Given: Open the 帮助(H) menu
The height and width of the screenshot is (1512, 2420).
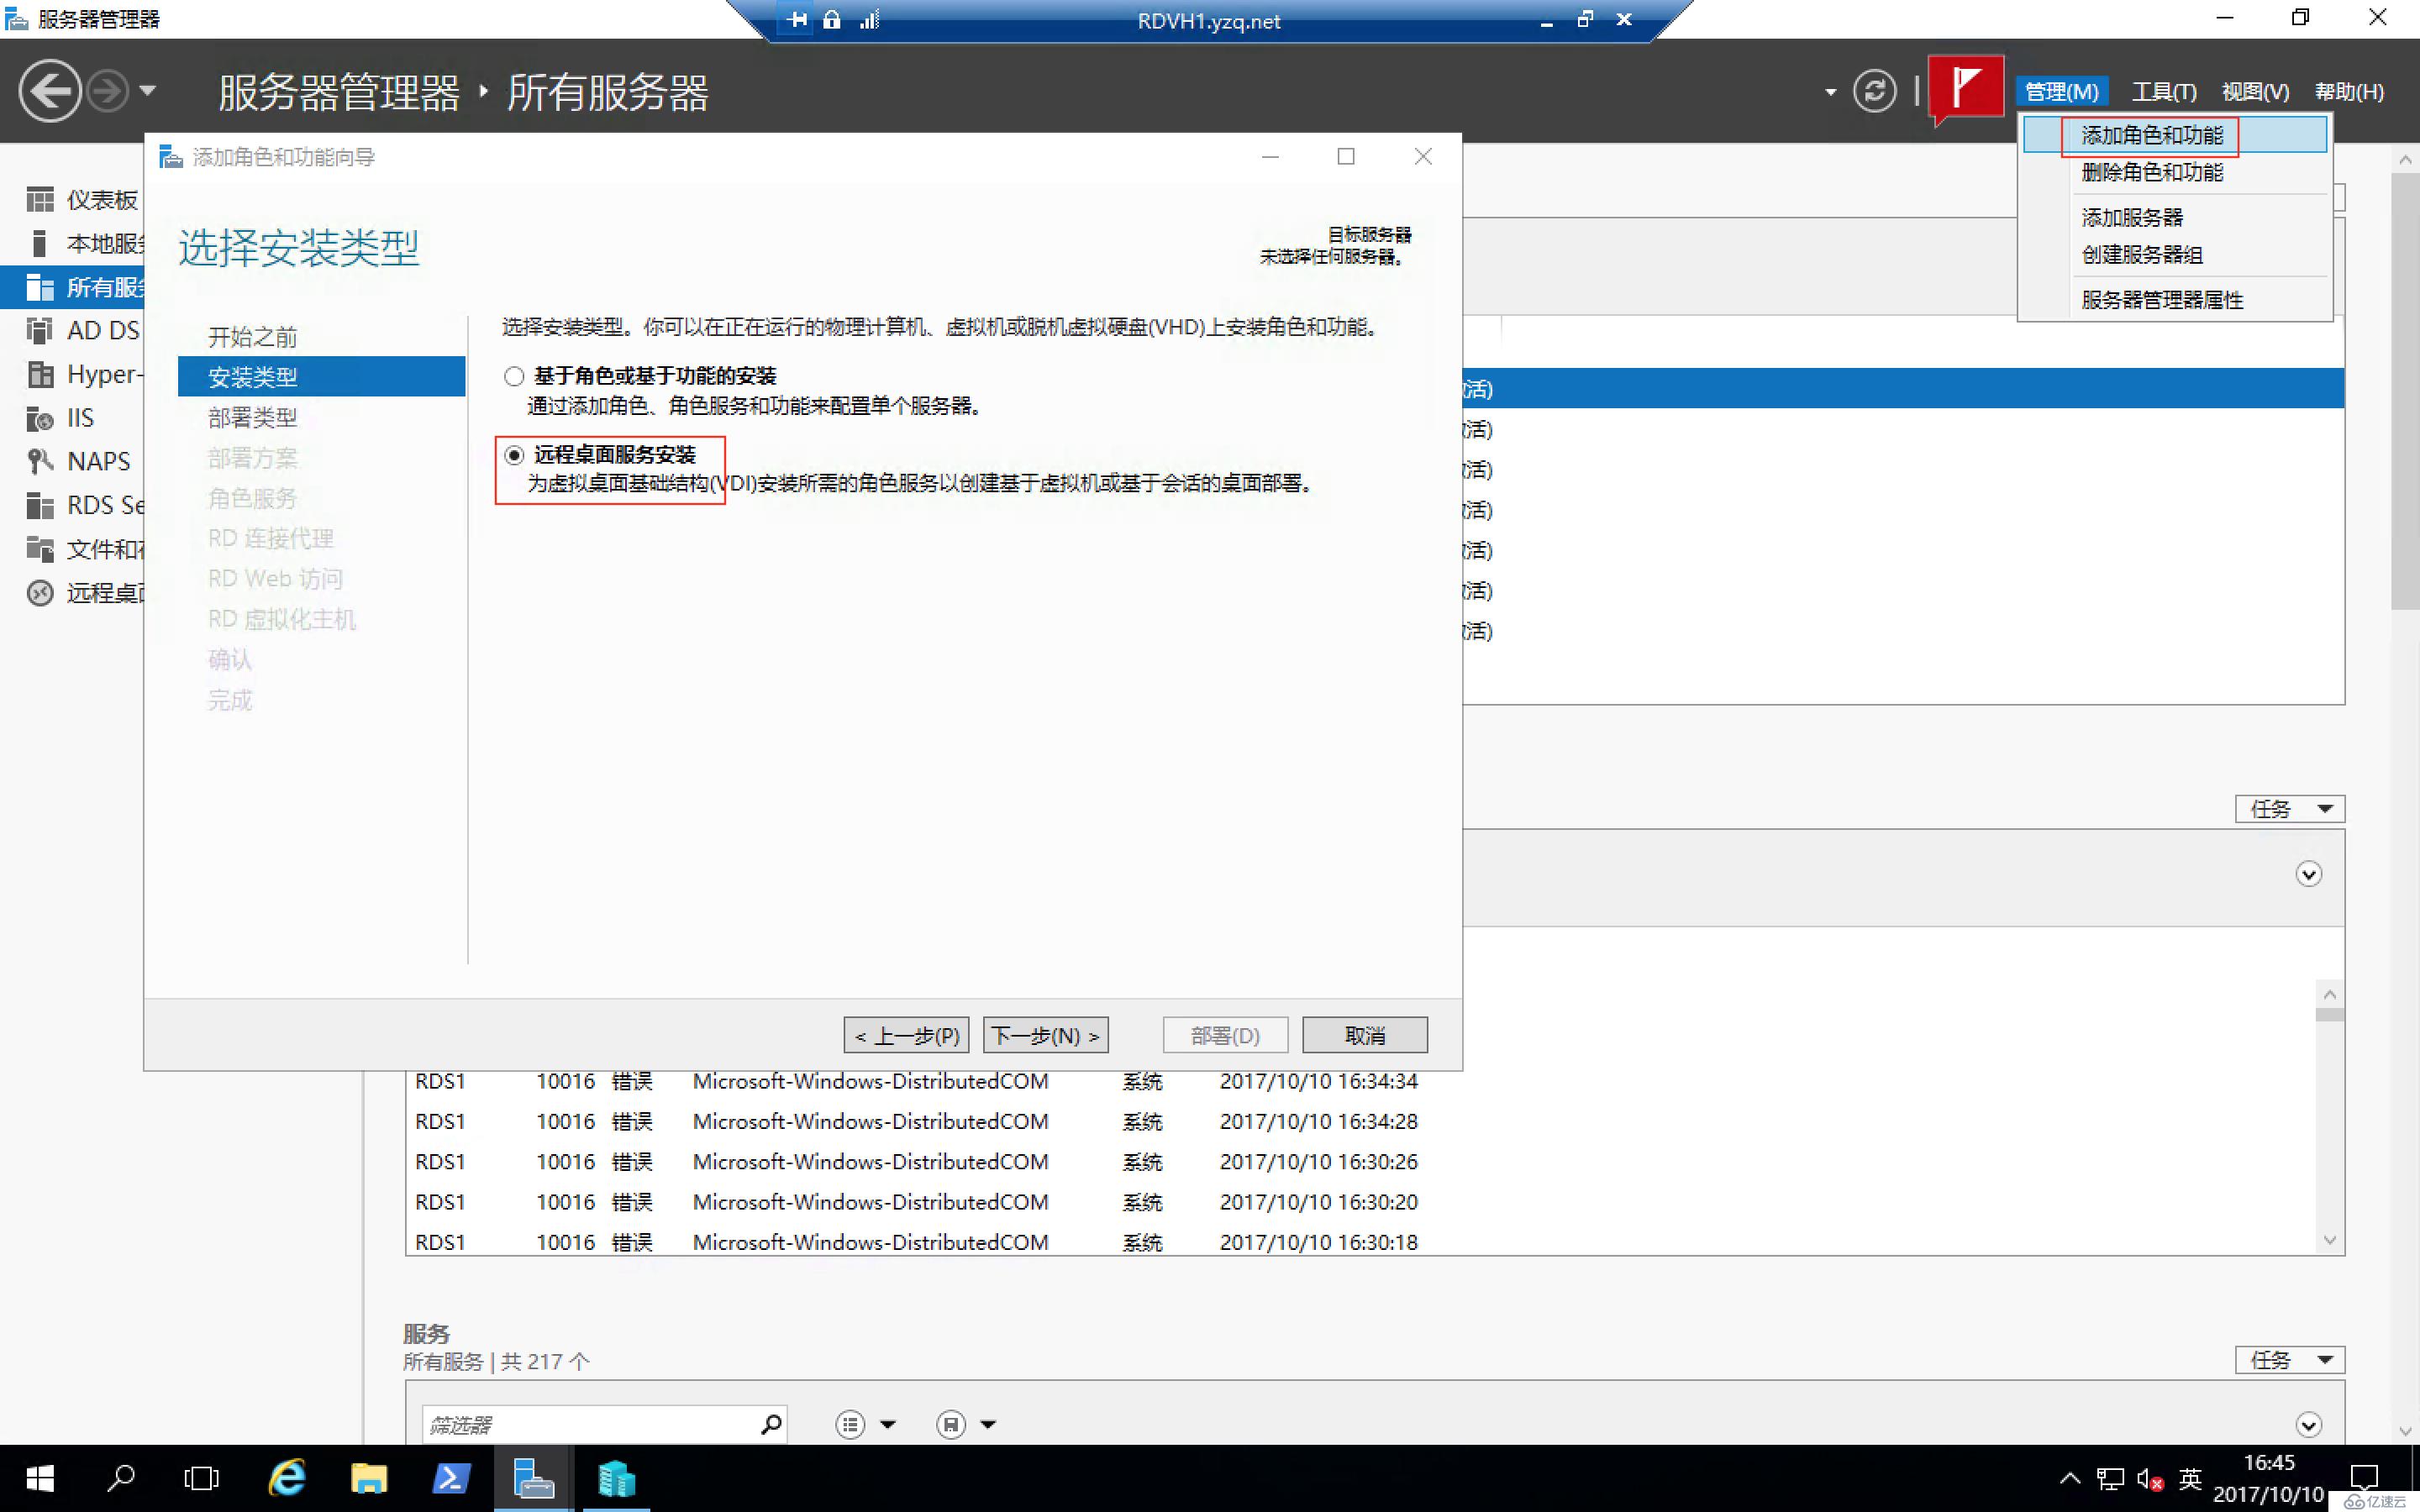Looking at the screenshot, I should click(2349, 92).
